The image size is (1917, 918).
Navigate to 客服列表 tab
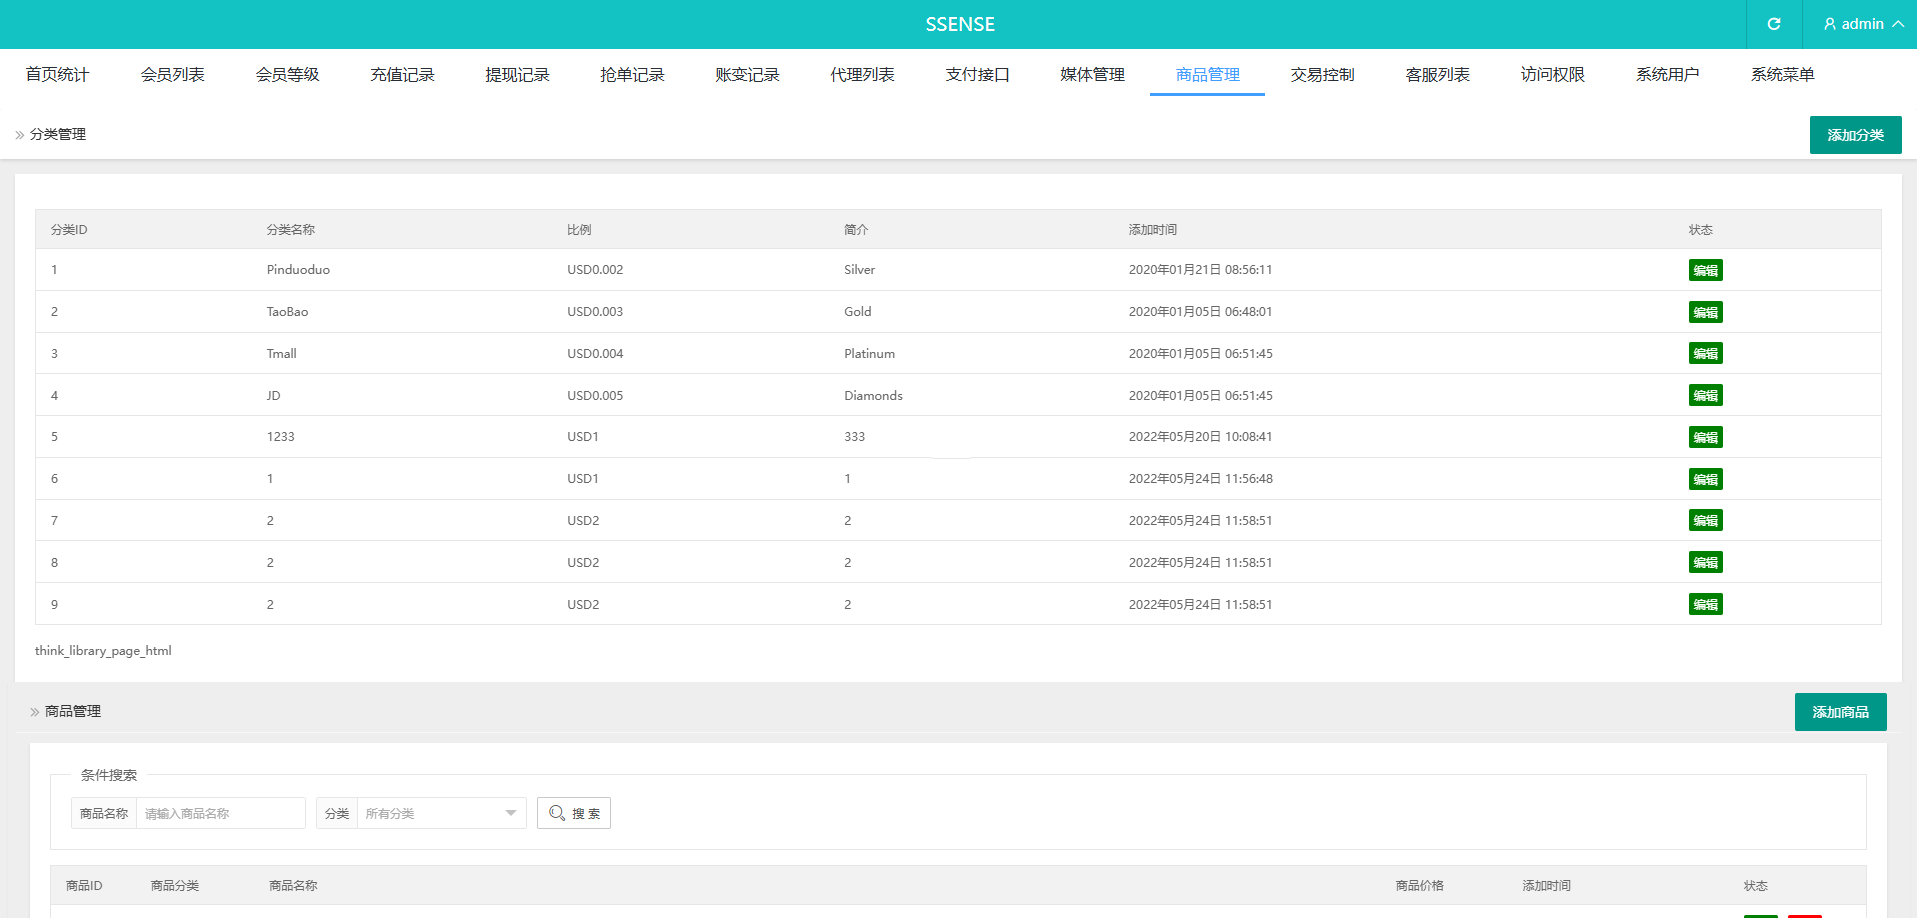[x=1437, y=75]
